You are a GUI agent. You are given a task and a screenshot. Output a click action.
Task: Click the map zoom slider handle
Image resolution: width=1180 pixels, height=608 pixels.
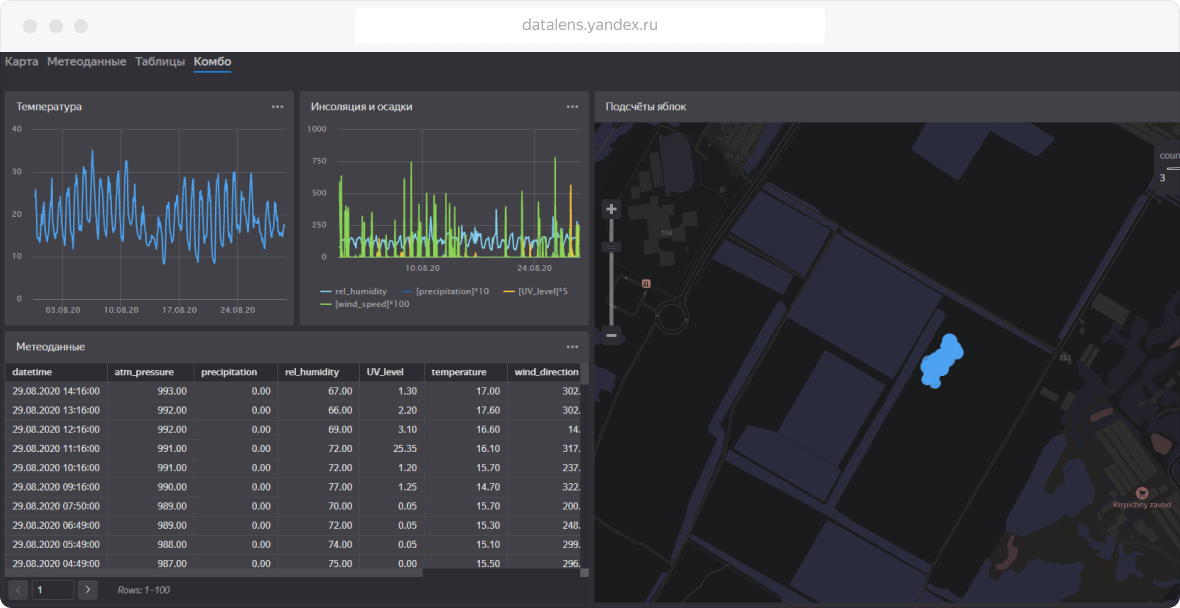click(612, 246)
